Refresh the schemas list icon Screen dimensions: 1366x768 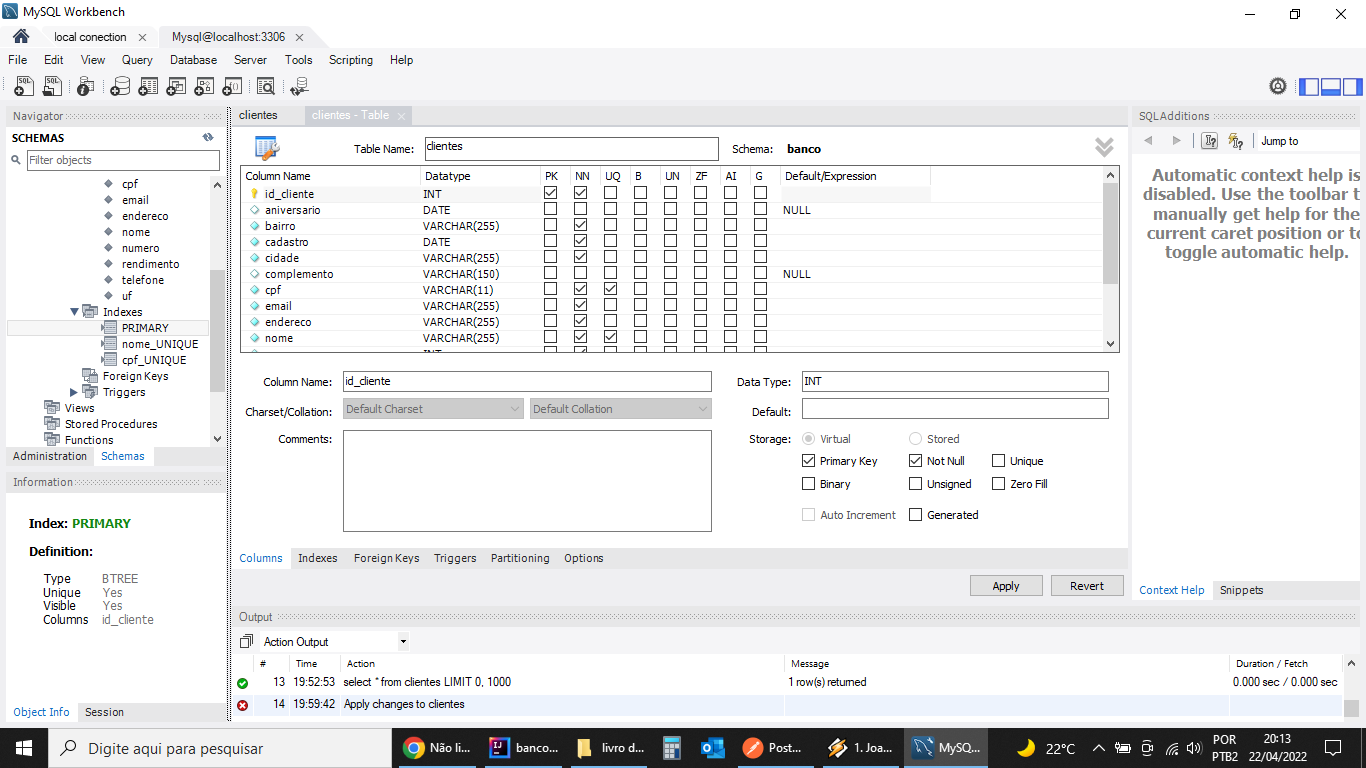[x=208, y=138]
